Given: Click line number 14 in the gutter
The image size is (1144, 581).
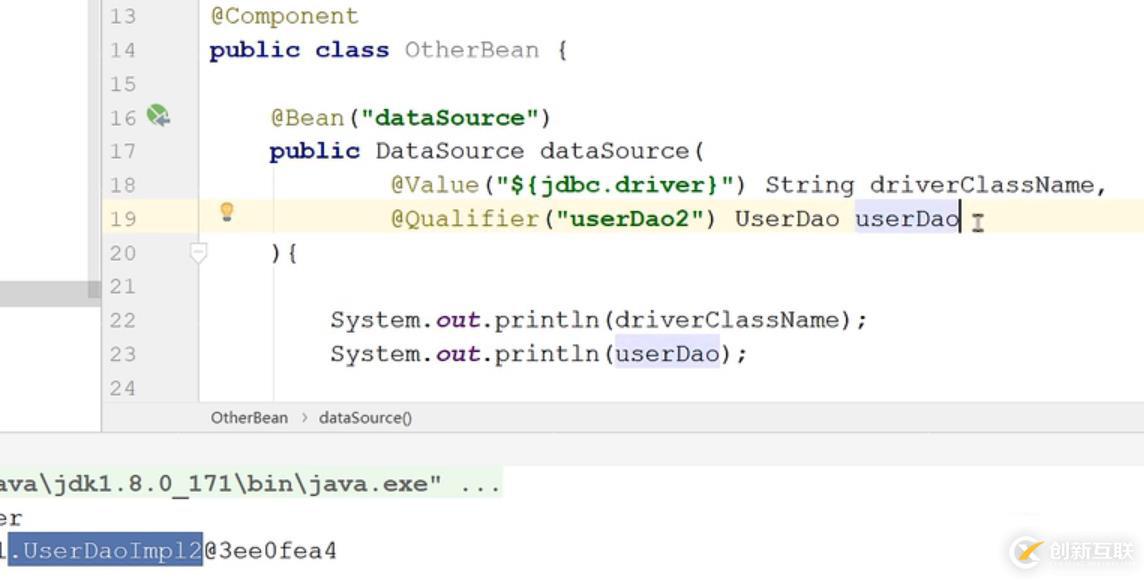Looking at the screenshot, I should [x=123, y=50].
